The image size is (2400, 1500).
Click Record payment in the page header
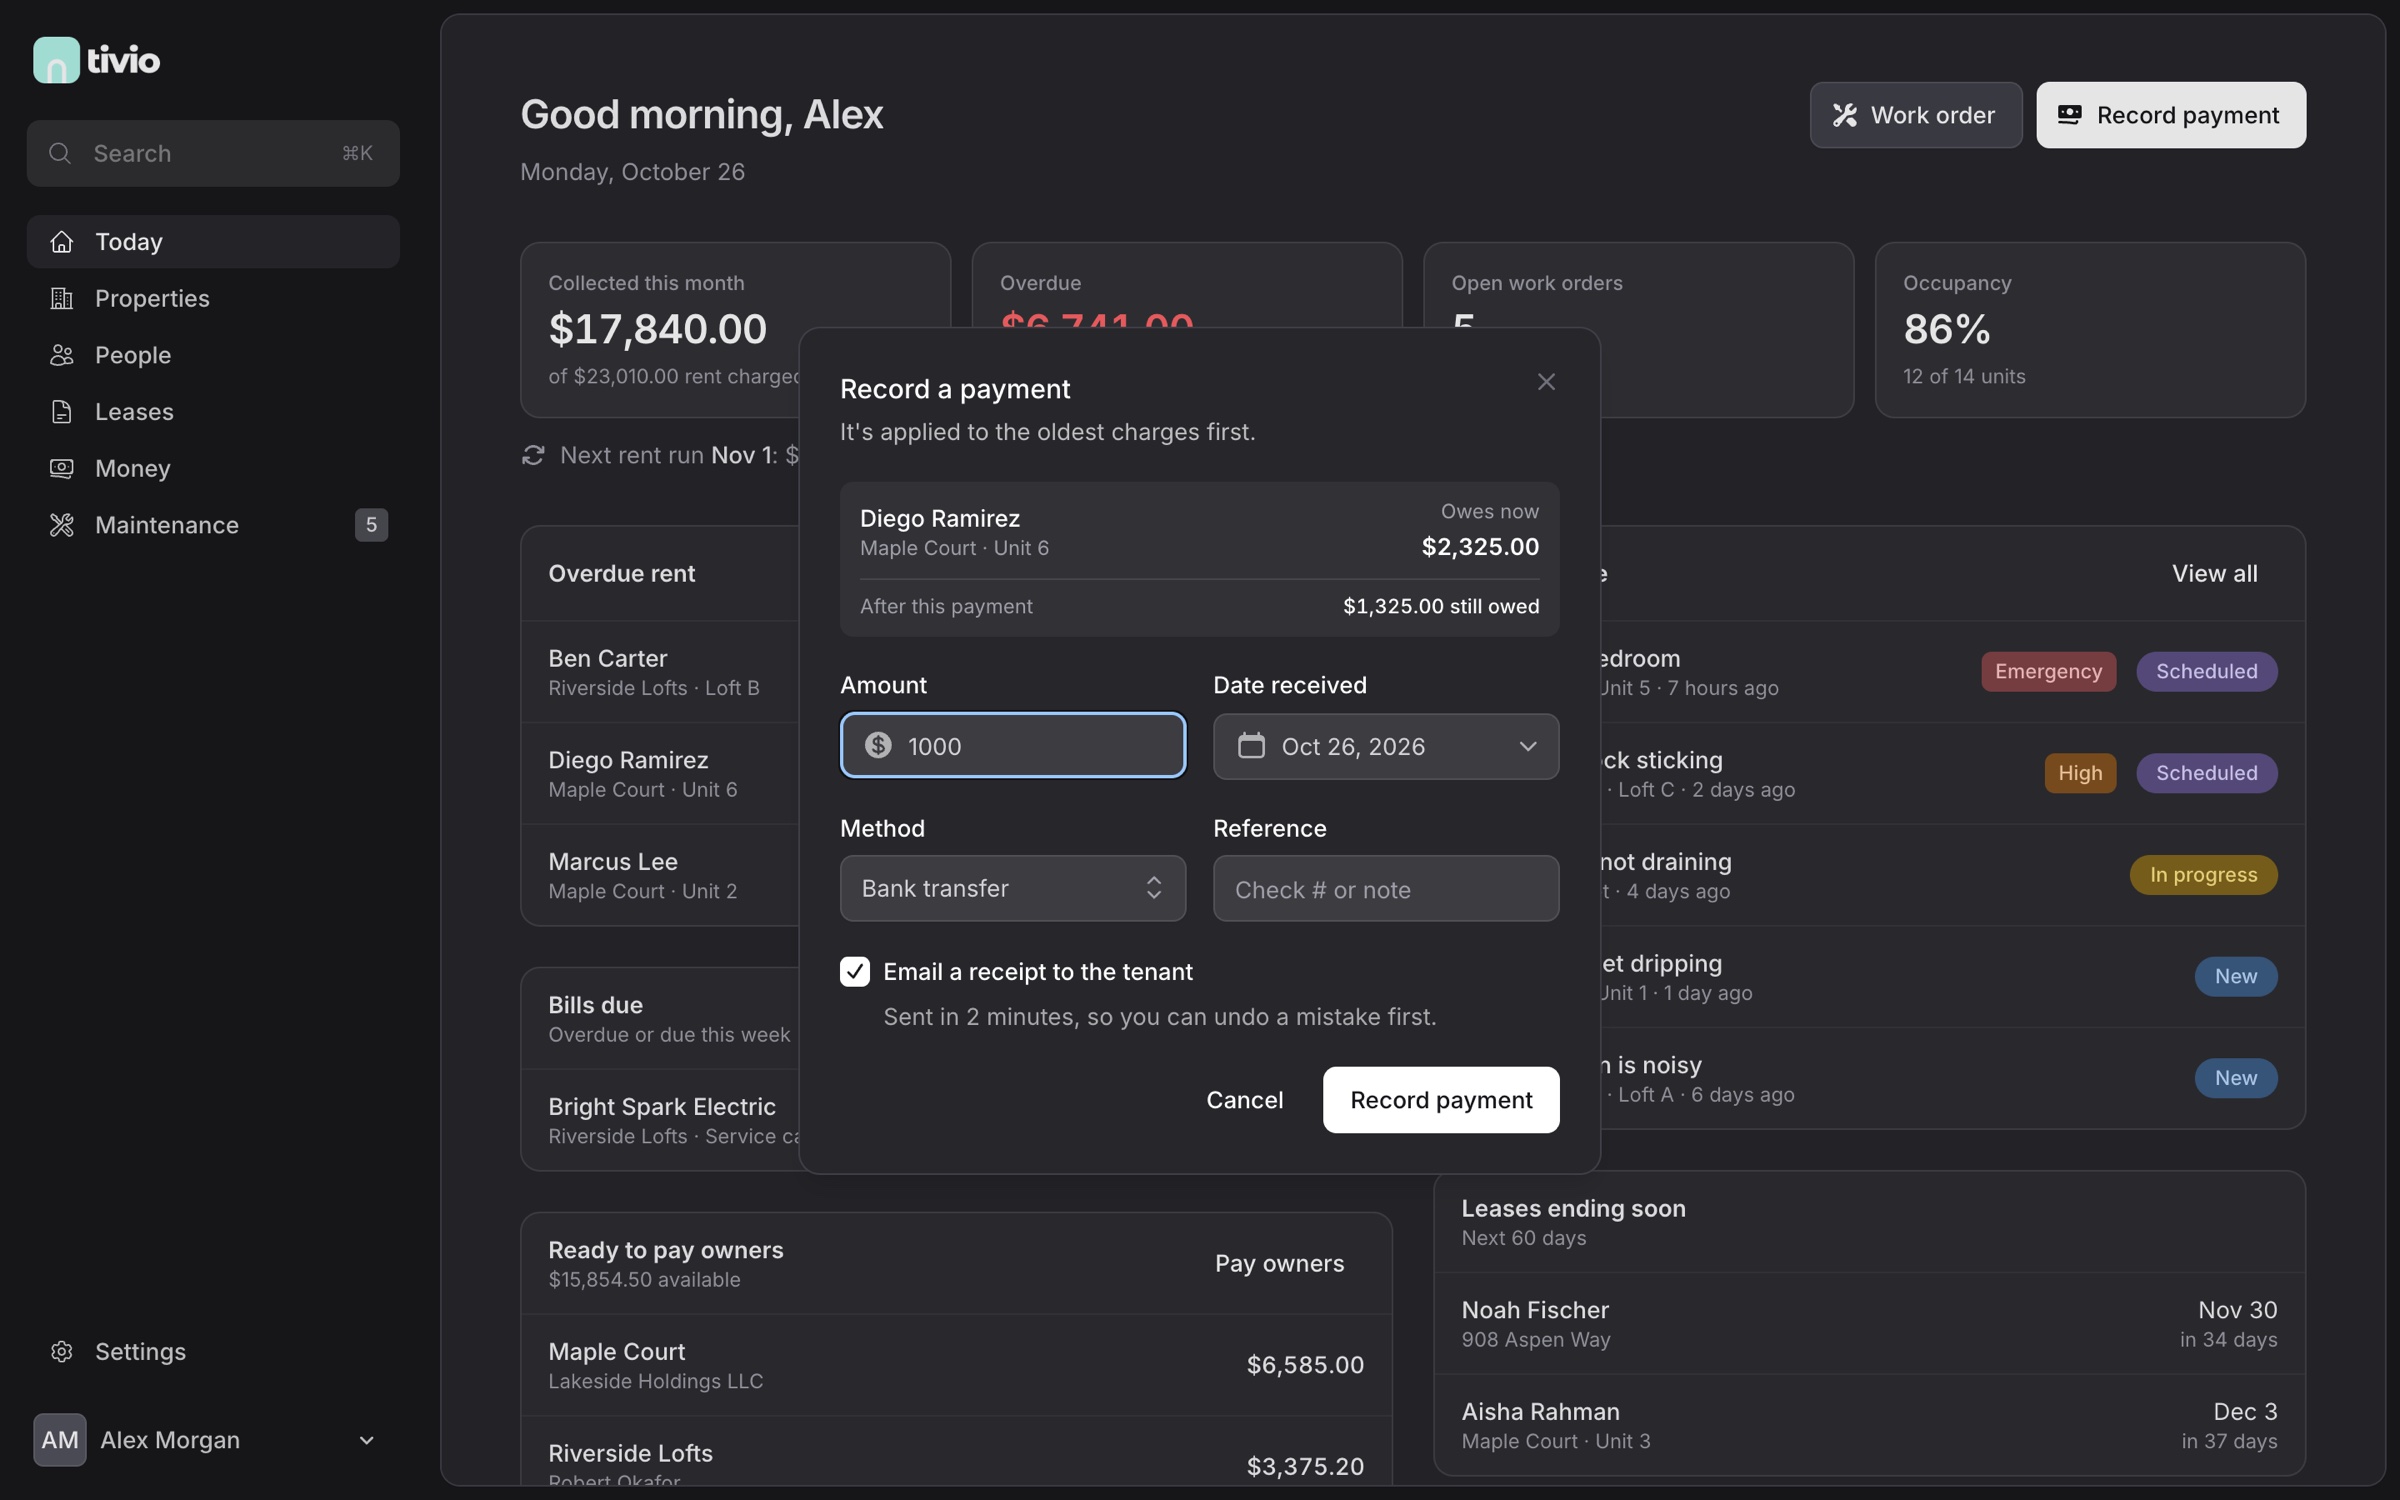pyautogui.click(x=2171, y=115)
